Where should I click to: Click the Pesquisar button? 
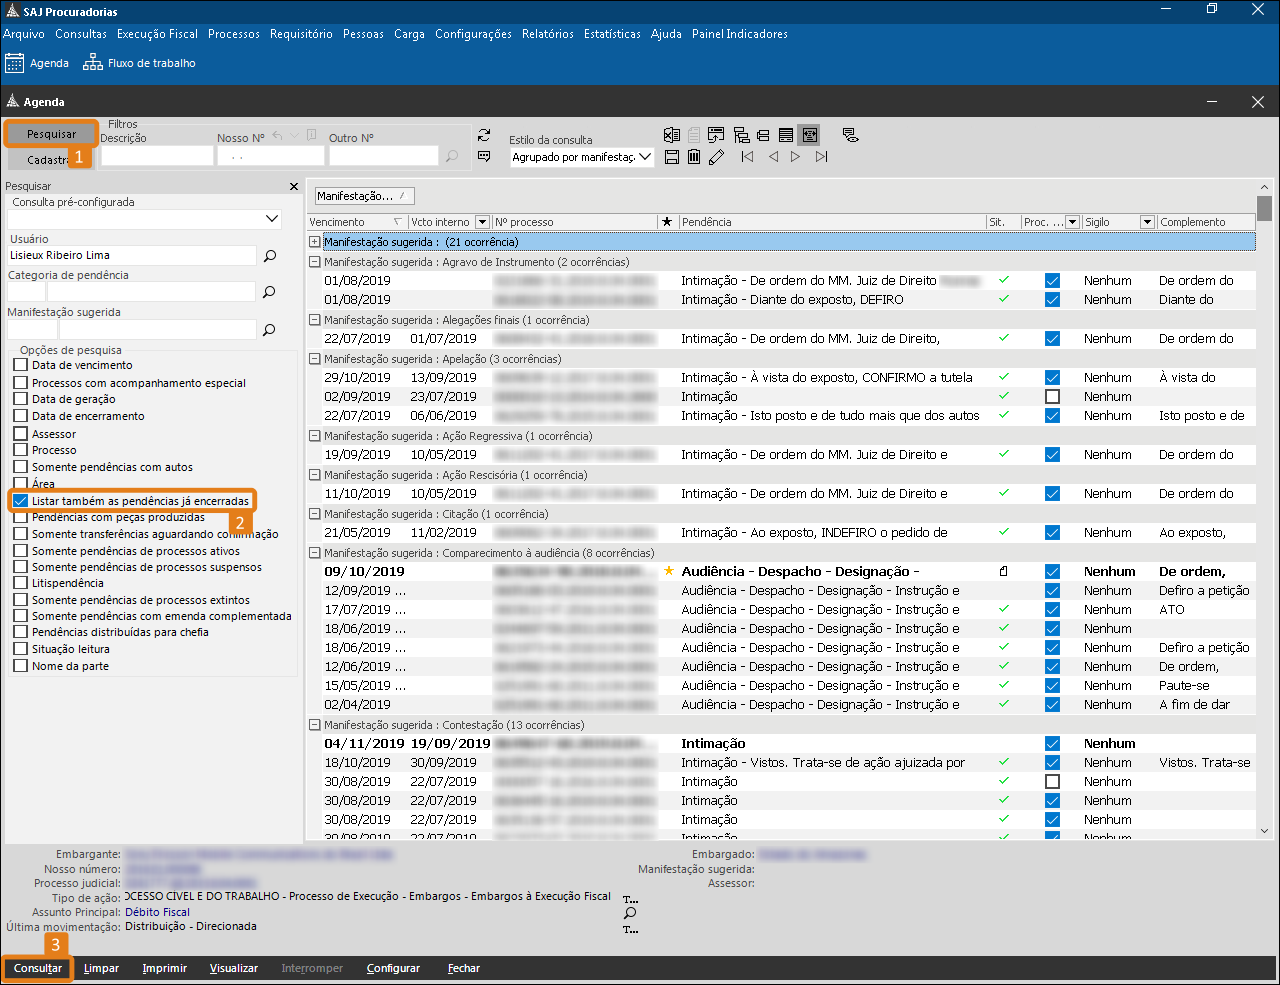pos(51,134)
